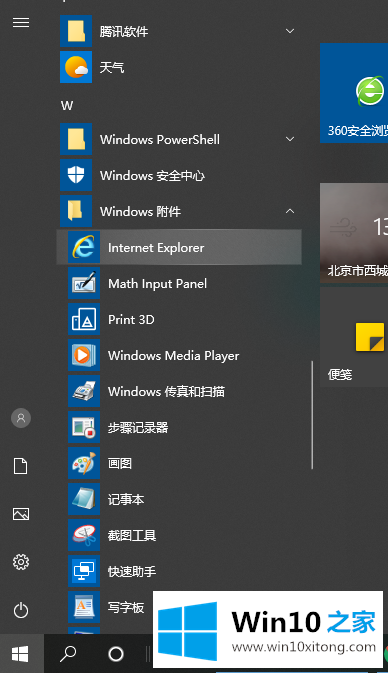The height and width of the screenshot is (673, 388).
Task: Open Windows 传真和扫描 icon
Action: click(x=84, y=391)
